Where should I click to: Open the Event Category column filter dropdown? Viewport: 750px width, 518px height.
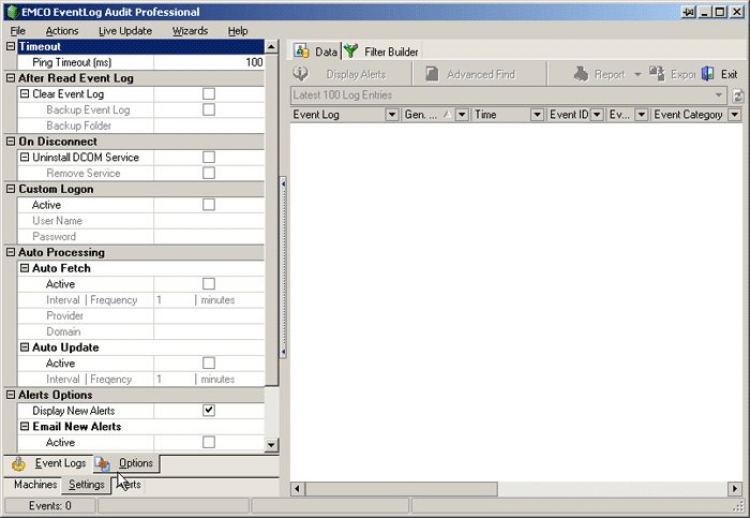click(734, 115)
